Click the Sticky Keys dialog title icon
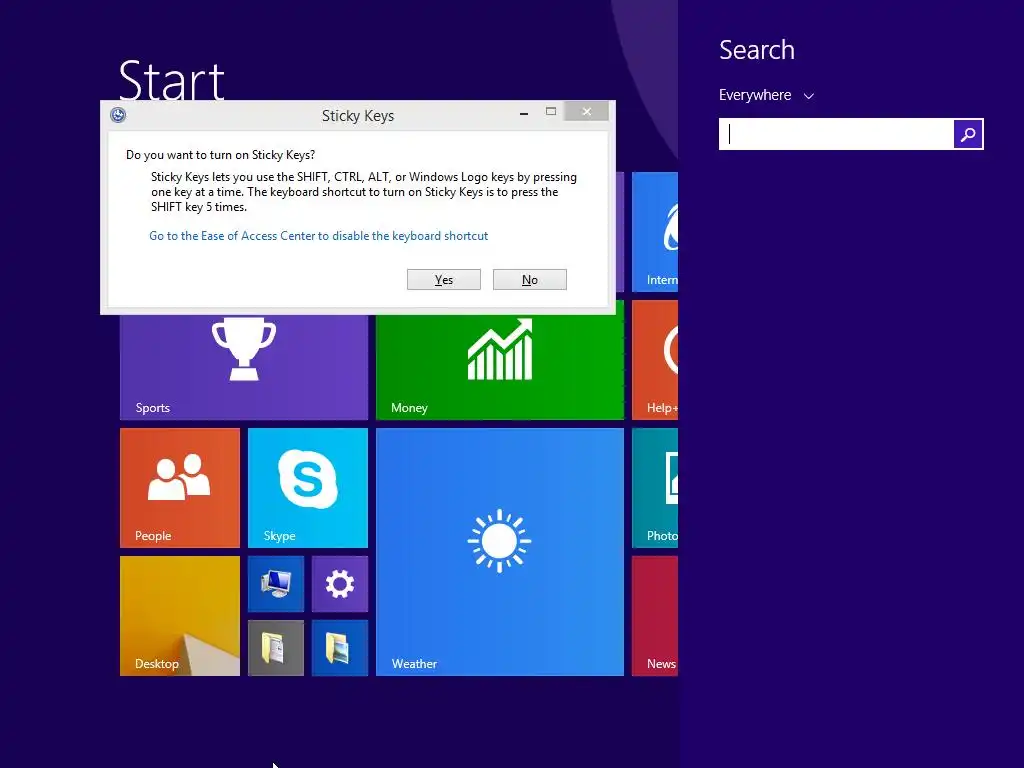The image size is (1024, 768). click(118, 115)
